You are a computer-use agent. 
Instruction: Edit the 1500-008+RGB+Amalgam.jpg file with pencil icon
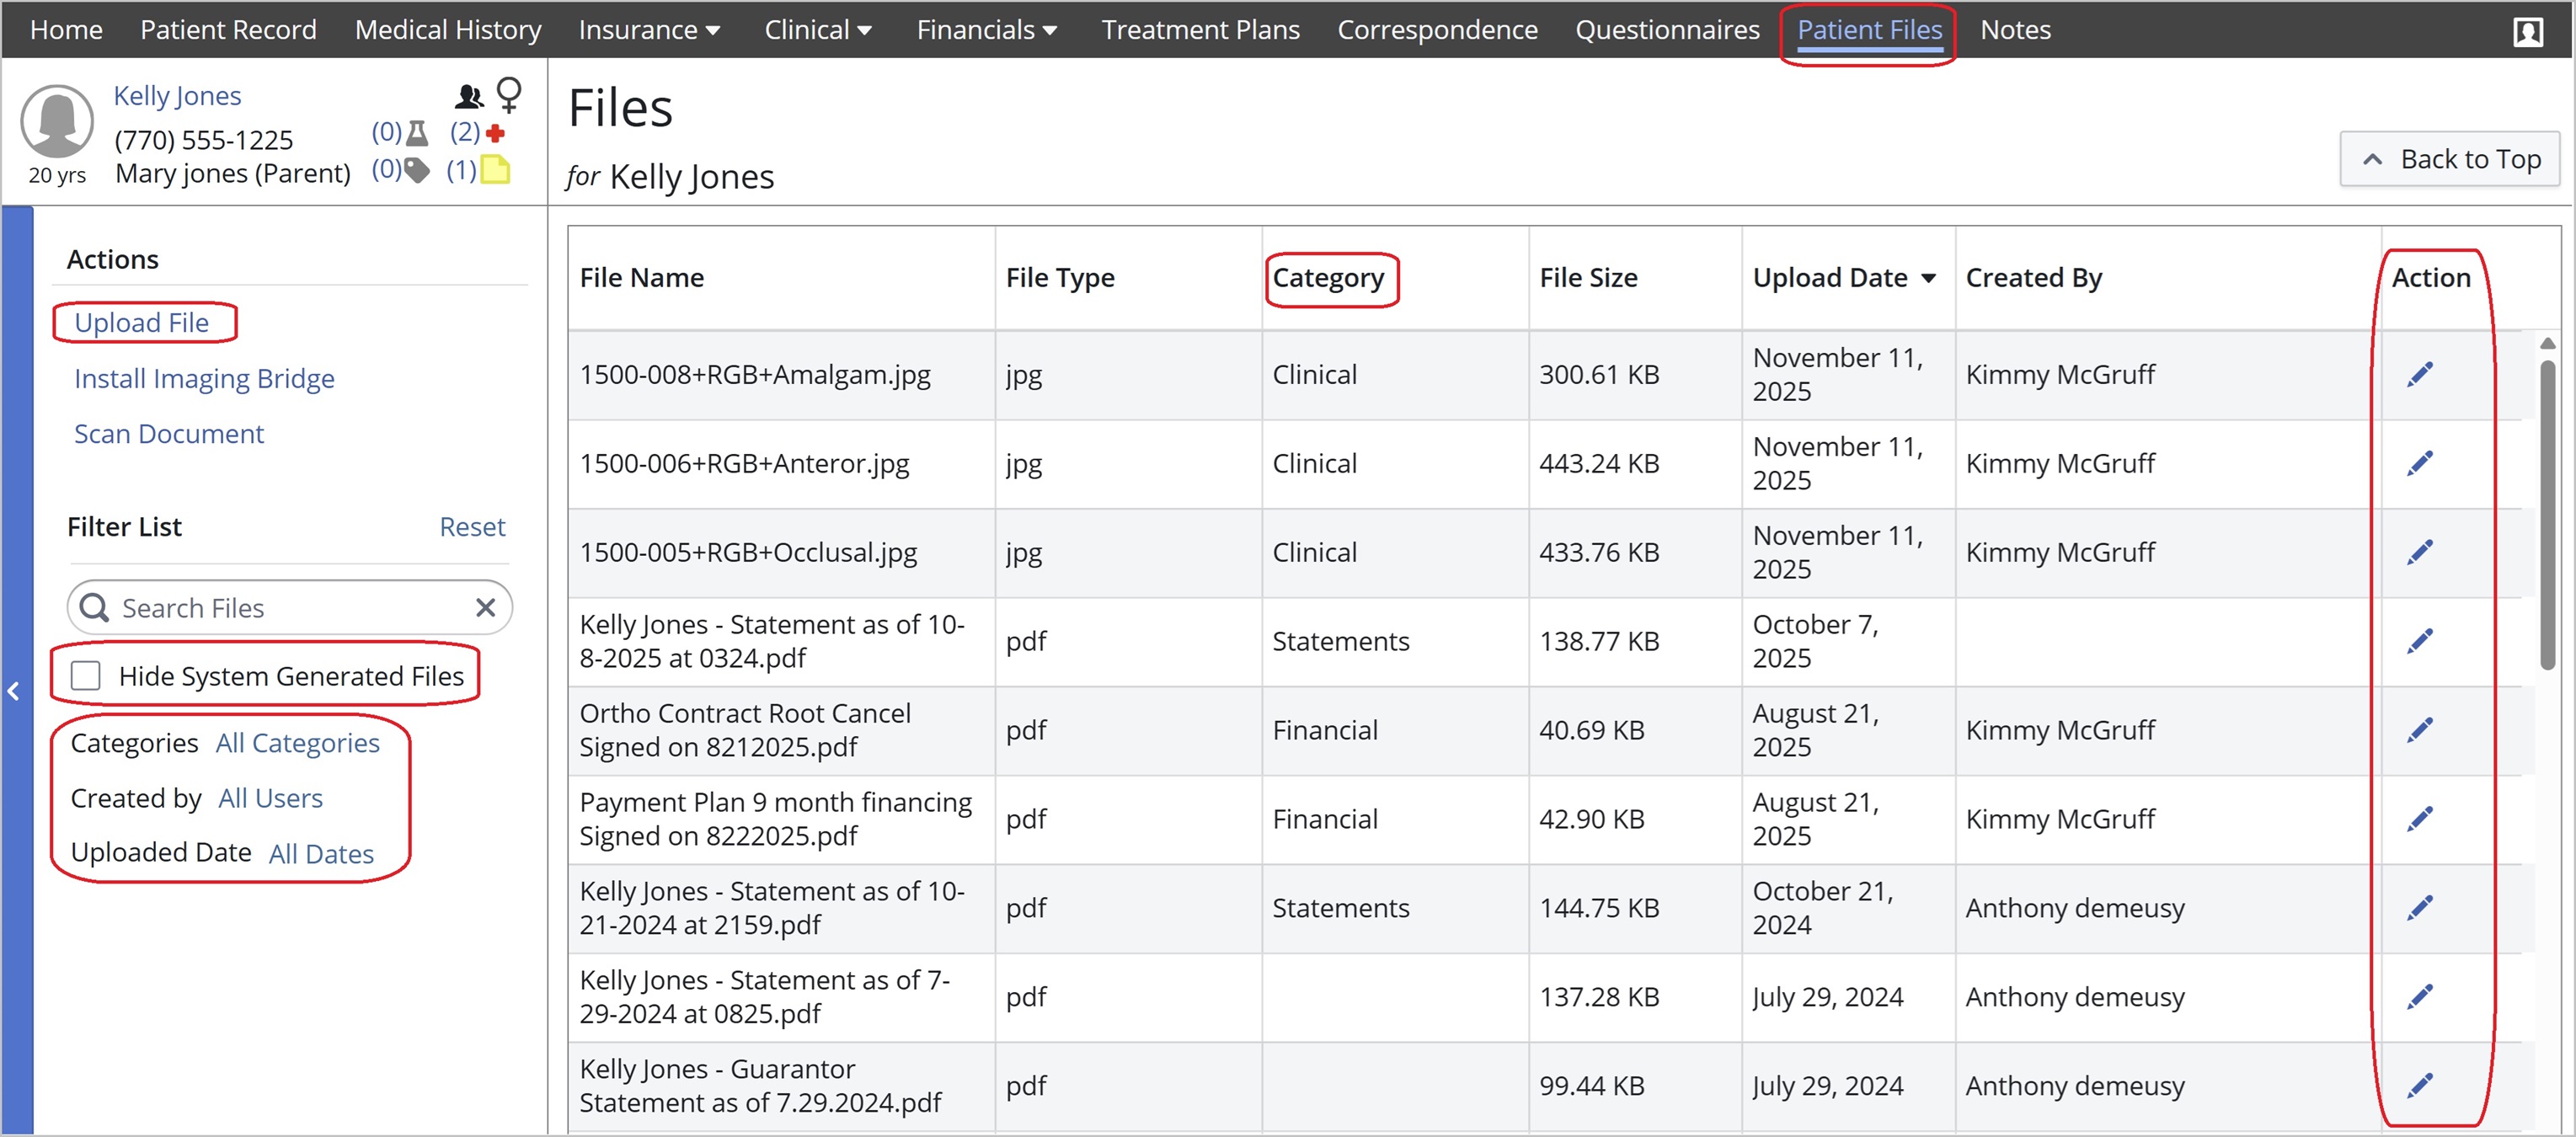click(2421, 374)
